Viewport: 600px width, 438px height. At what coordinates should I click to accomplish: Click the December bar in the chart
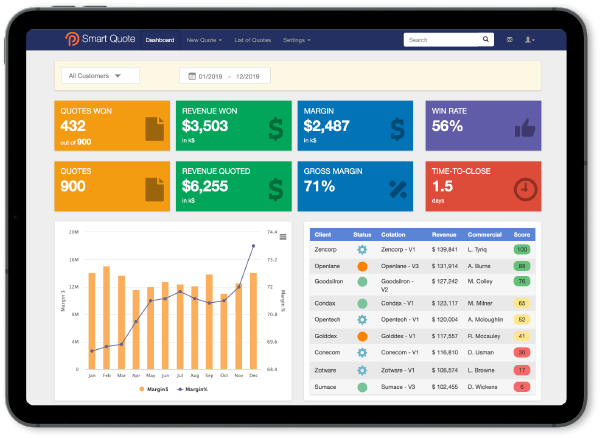[x=253, y=321]
